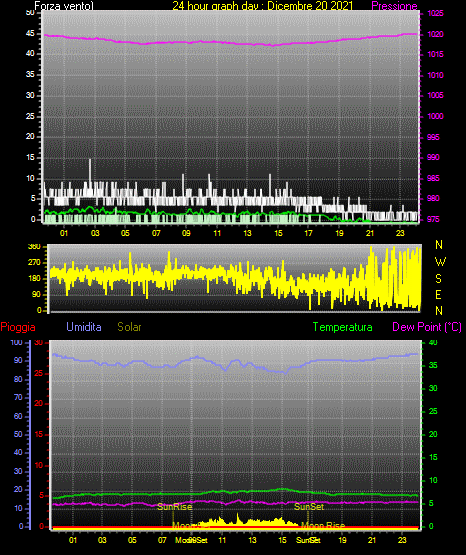This screenshot has height=555, width=466.
Task: Click the Pressione legend label
Action: (x=394, y=6)
